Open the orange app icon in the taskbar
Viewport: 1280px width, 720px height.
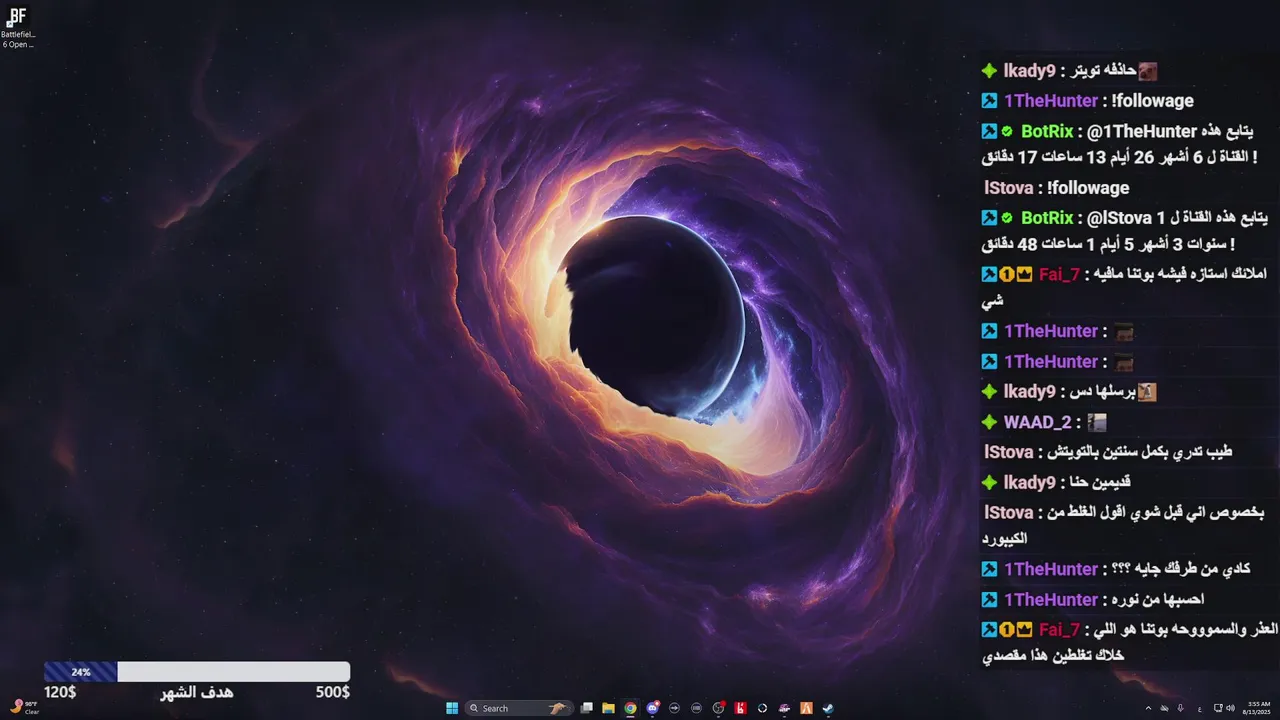point(806,708)
